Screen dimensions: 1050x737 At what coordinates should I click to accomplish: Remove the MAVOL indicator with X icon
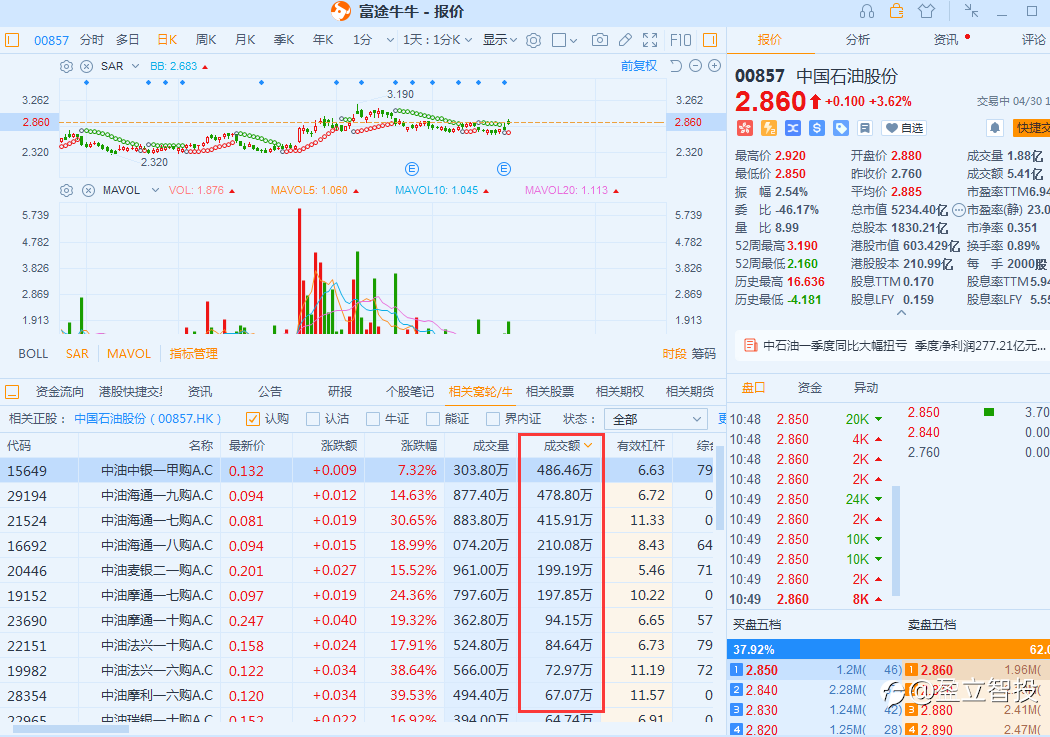[88, 191]
